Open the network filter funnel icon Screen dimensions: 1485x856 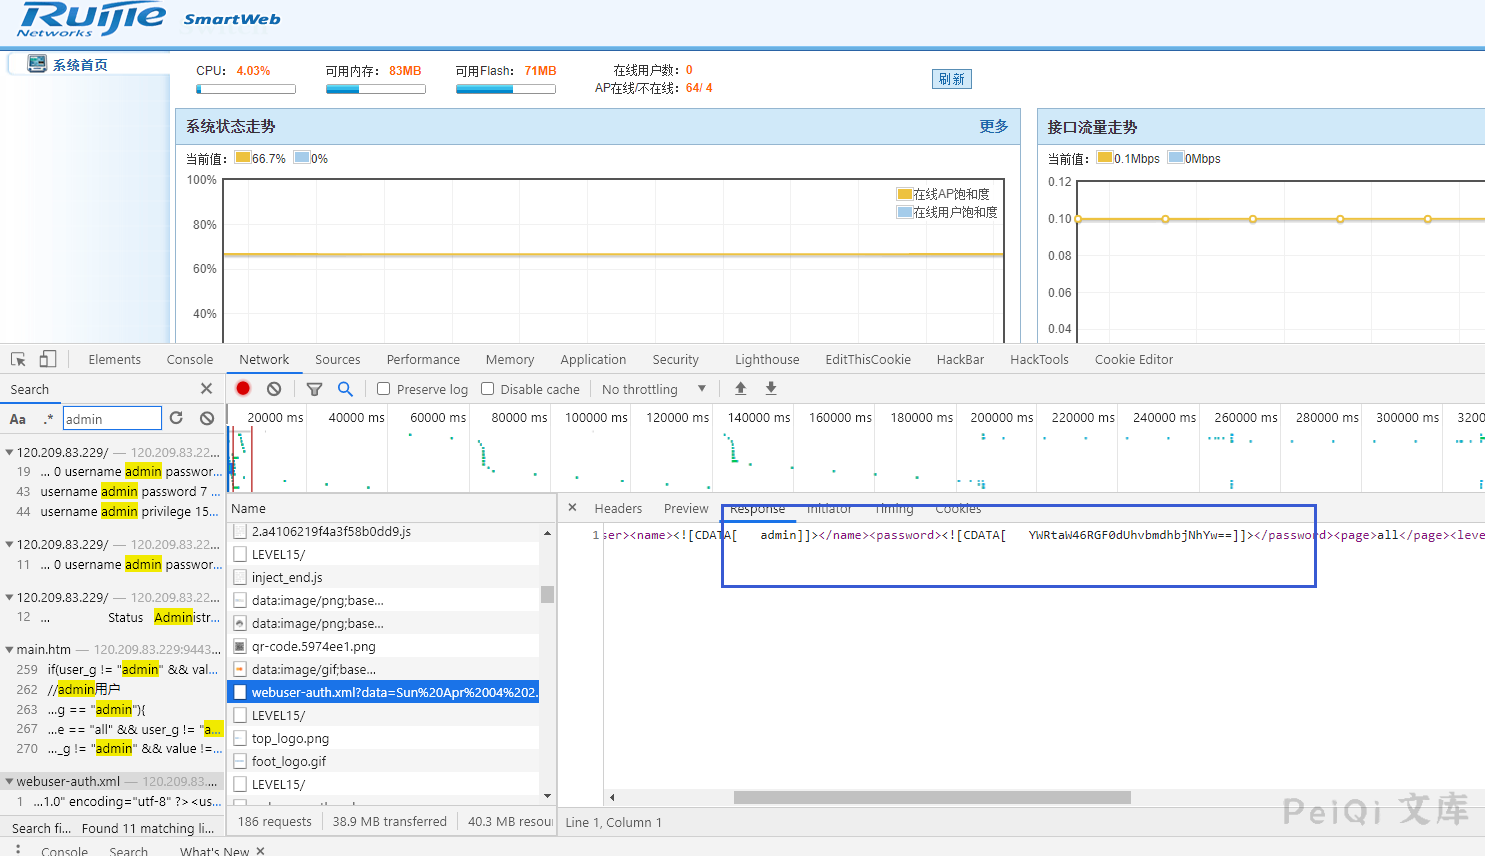[x=314, y=389]
